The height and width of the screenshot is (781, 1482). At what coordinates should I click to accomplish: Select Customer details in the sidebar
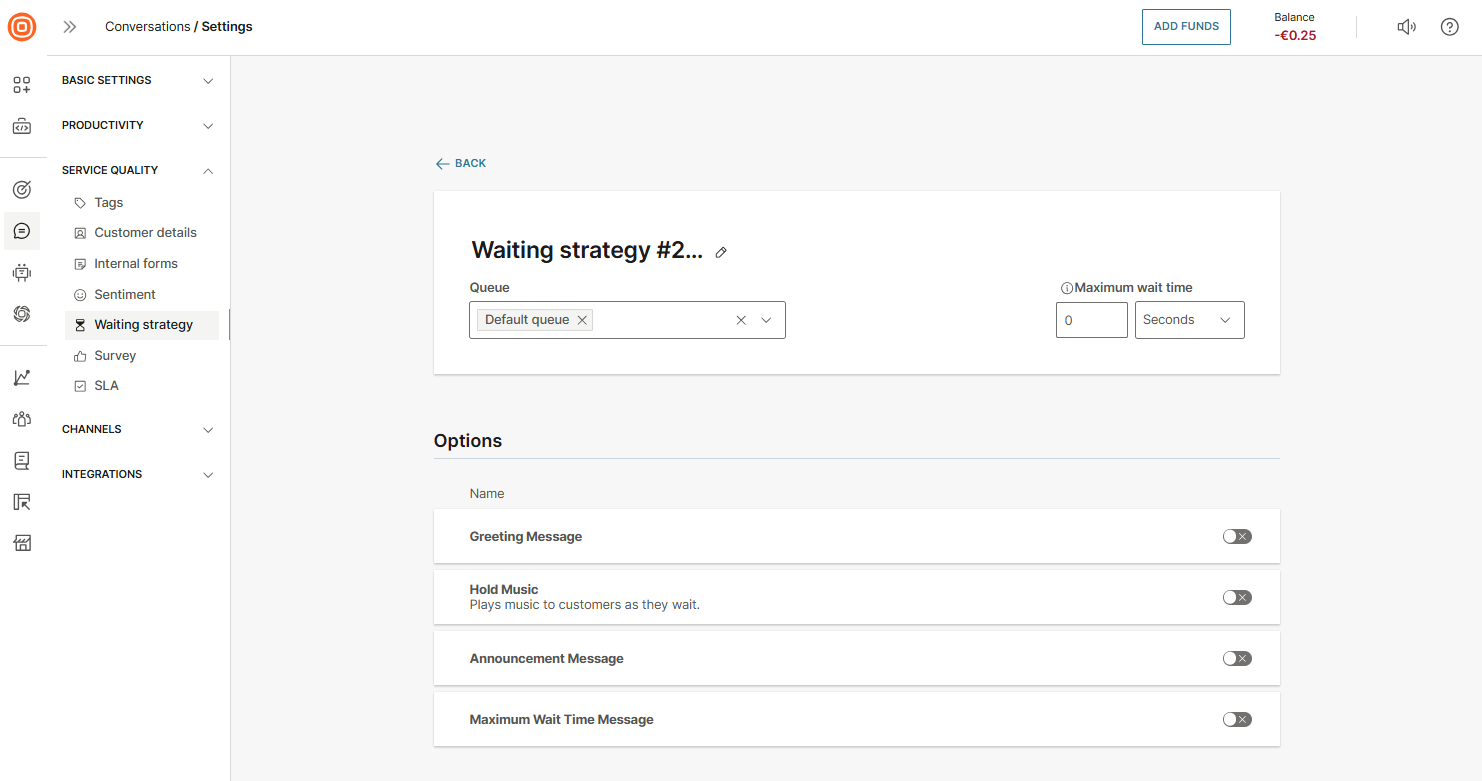pyautogui.click(x=145, y=233)
